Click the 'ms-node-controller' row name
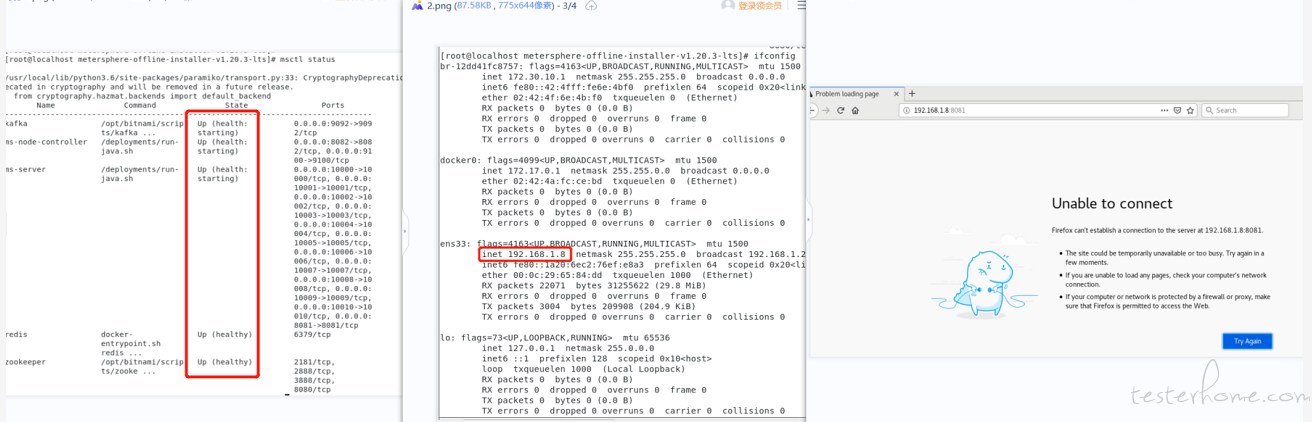Image resolution: width=1312 pixels, height=422 pixels. point(45,142)
